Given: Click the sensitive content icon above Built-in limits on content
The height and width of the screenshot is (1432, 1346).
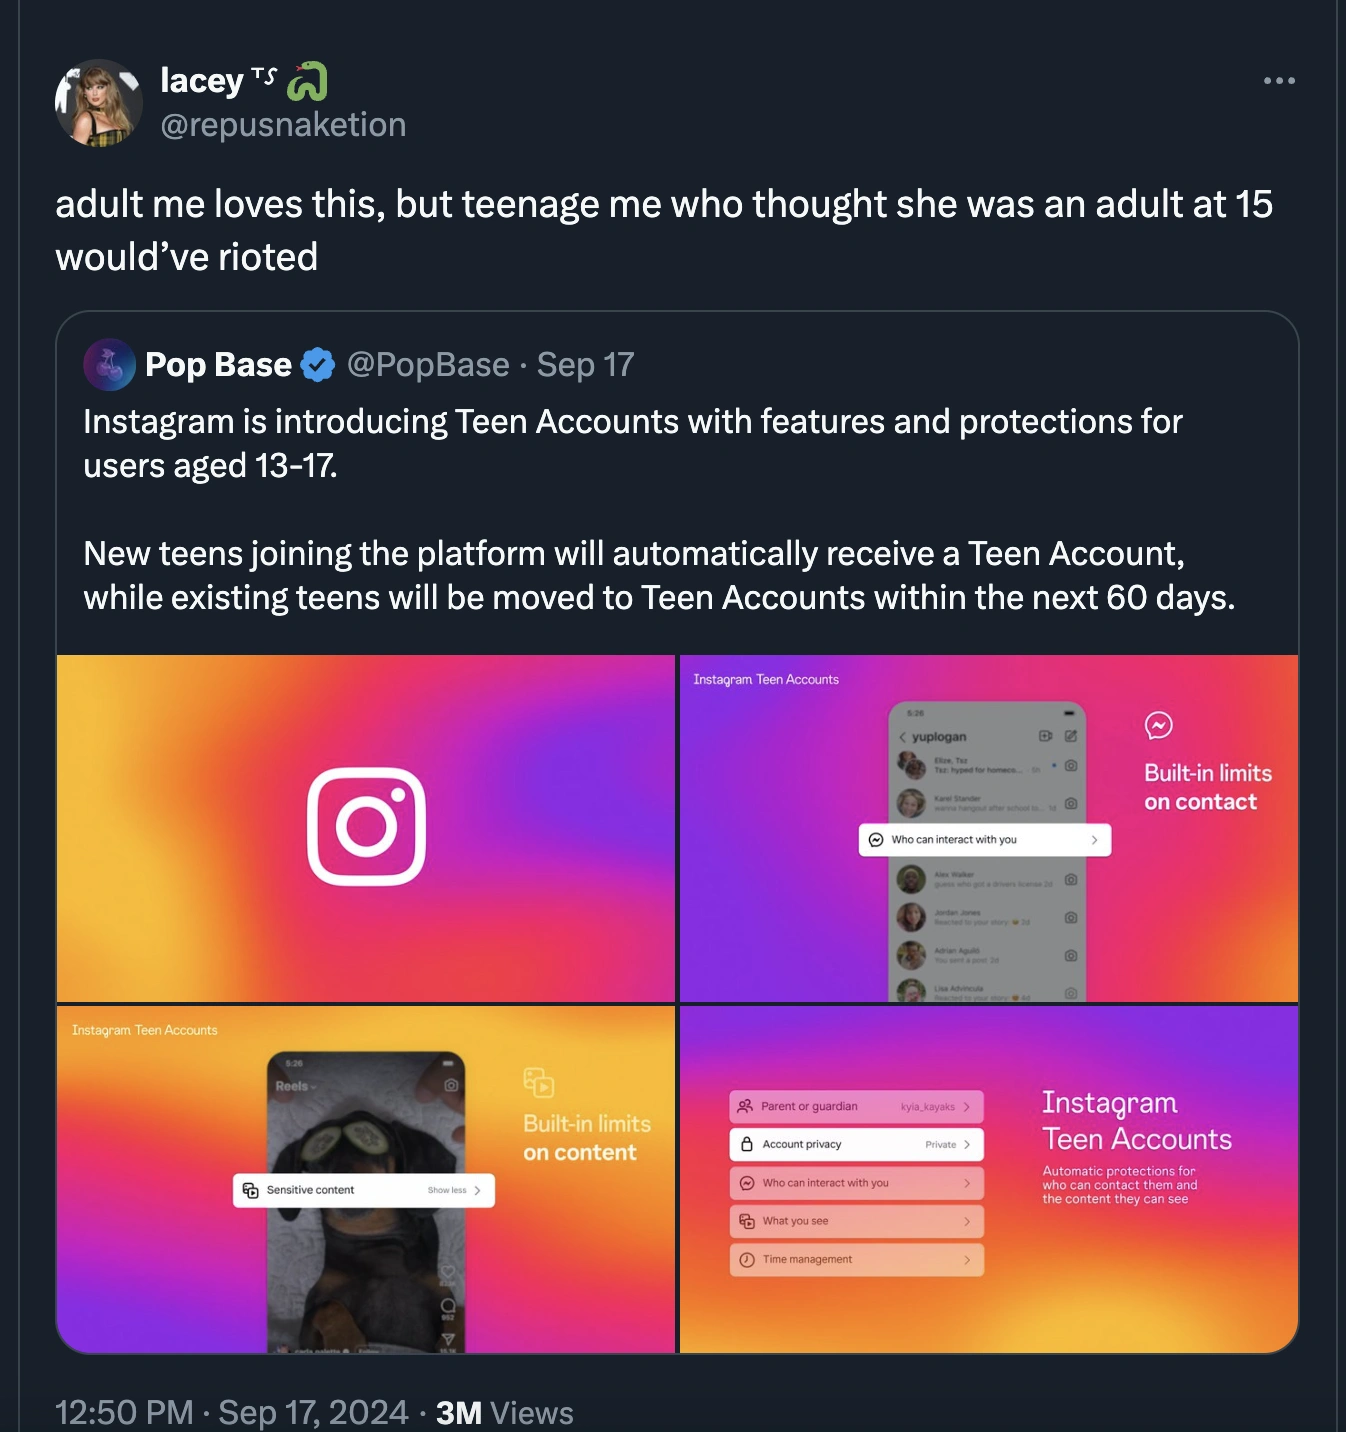Looking at the screenshot, I should [538, 1082].
